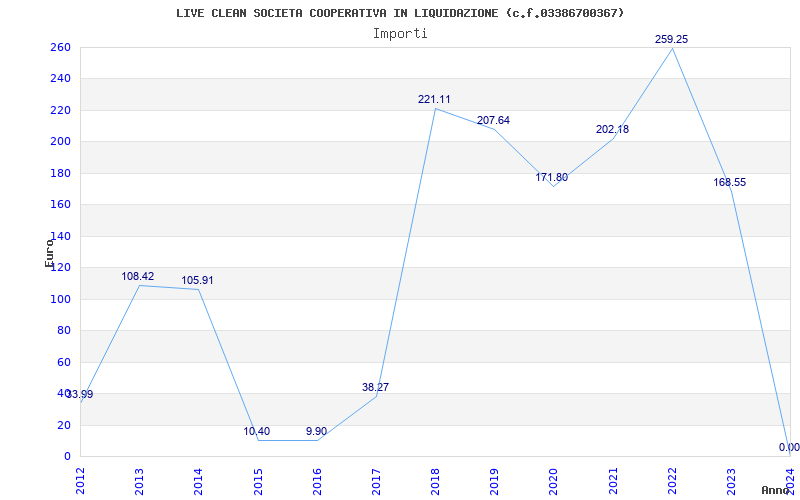This screenshot has height=500, width=800.
Task: Click the 20 y-axis tick label
Action: tap(63, 425)
